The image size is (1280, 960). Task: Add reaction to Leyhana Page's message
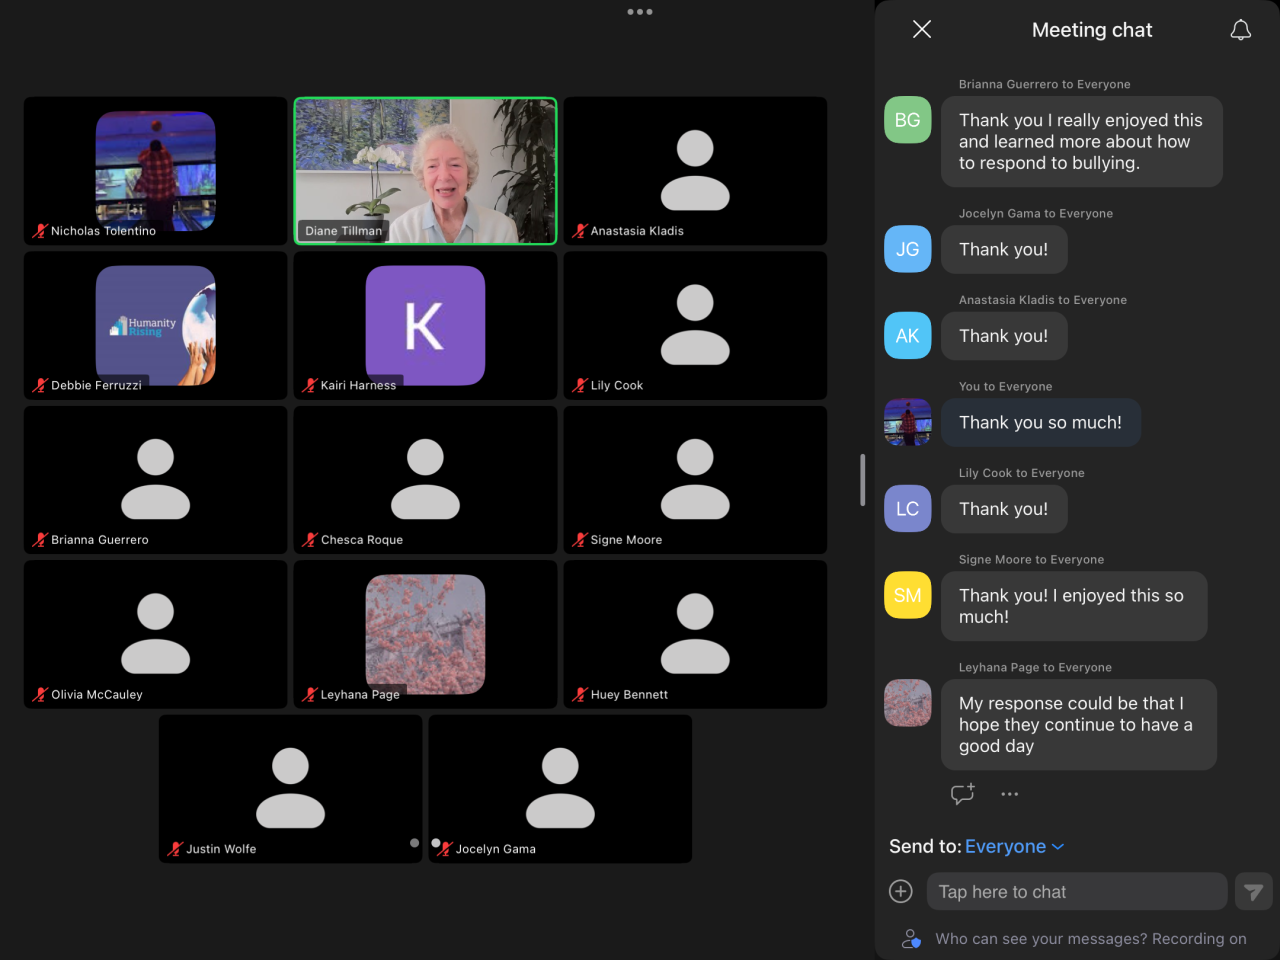tap(962, 794)
